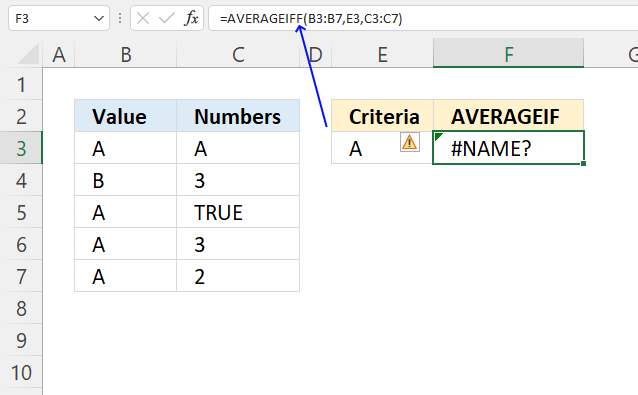Select cell C6 containing 3
The width and height of the screenshot is (638, 395).
click(238, 244)
